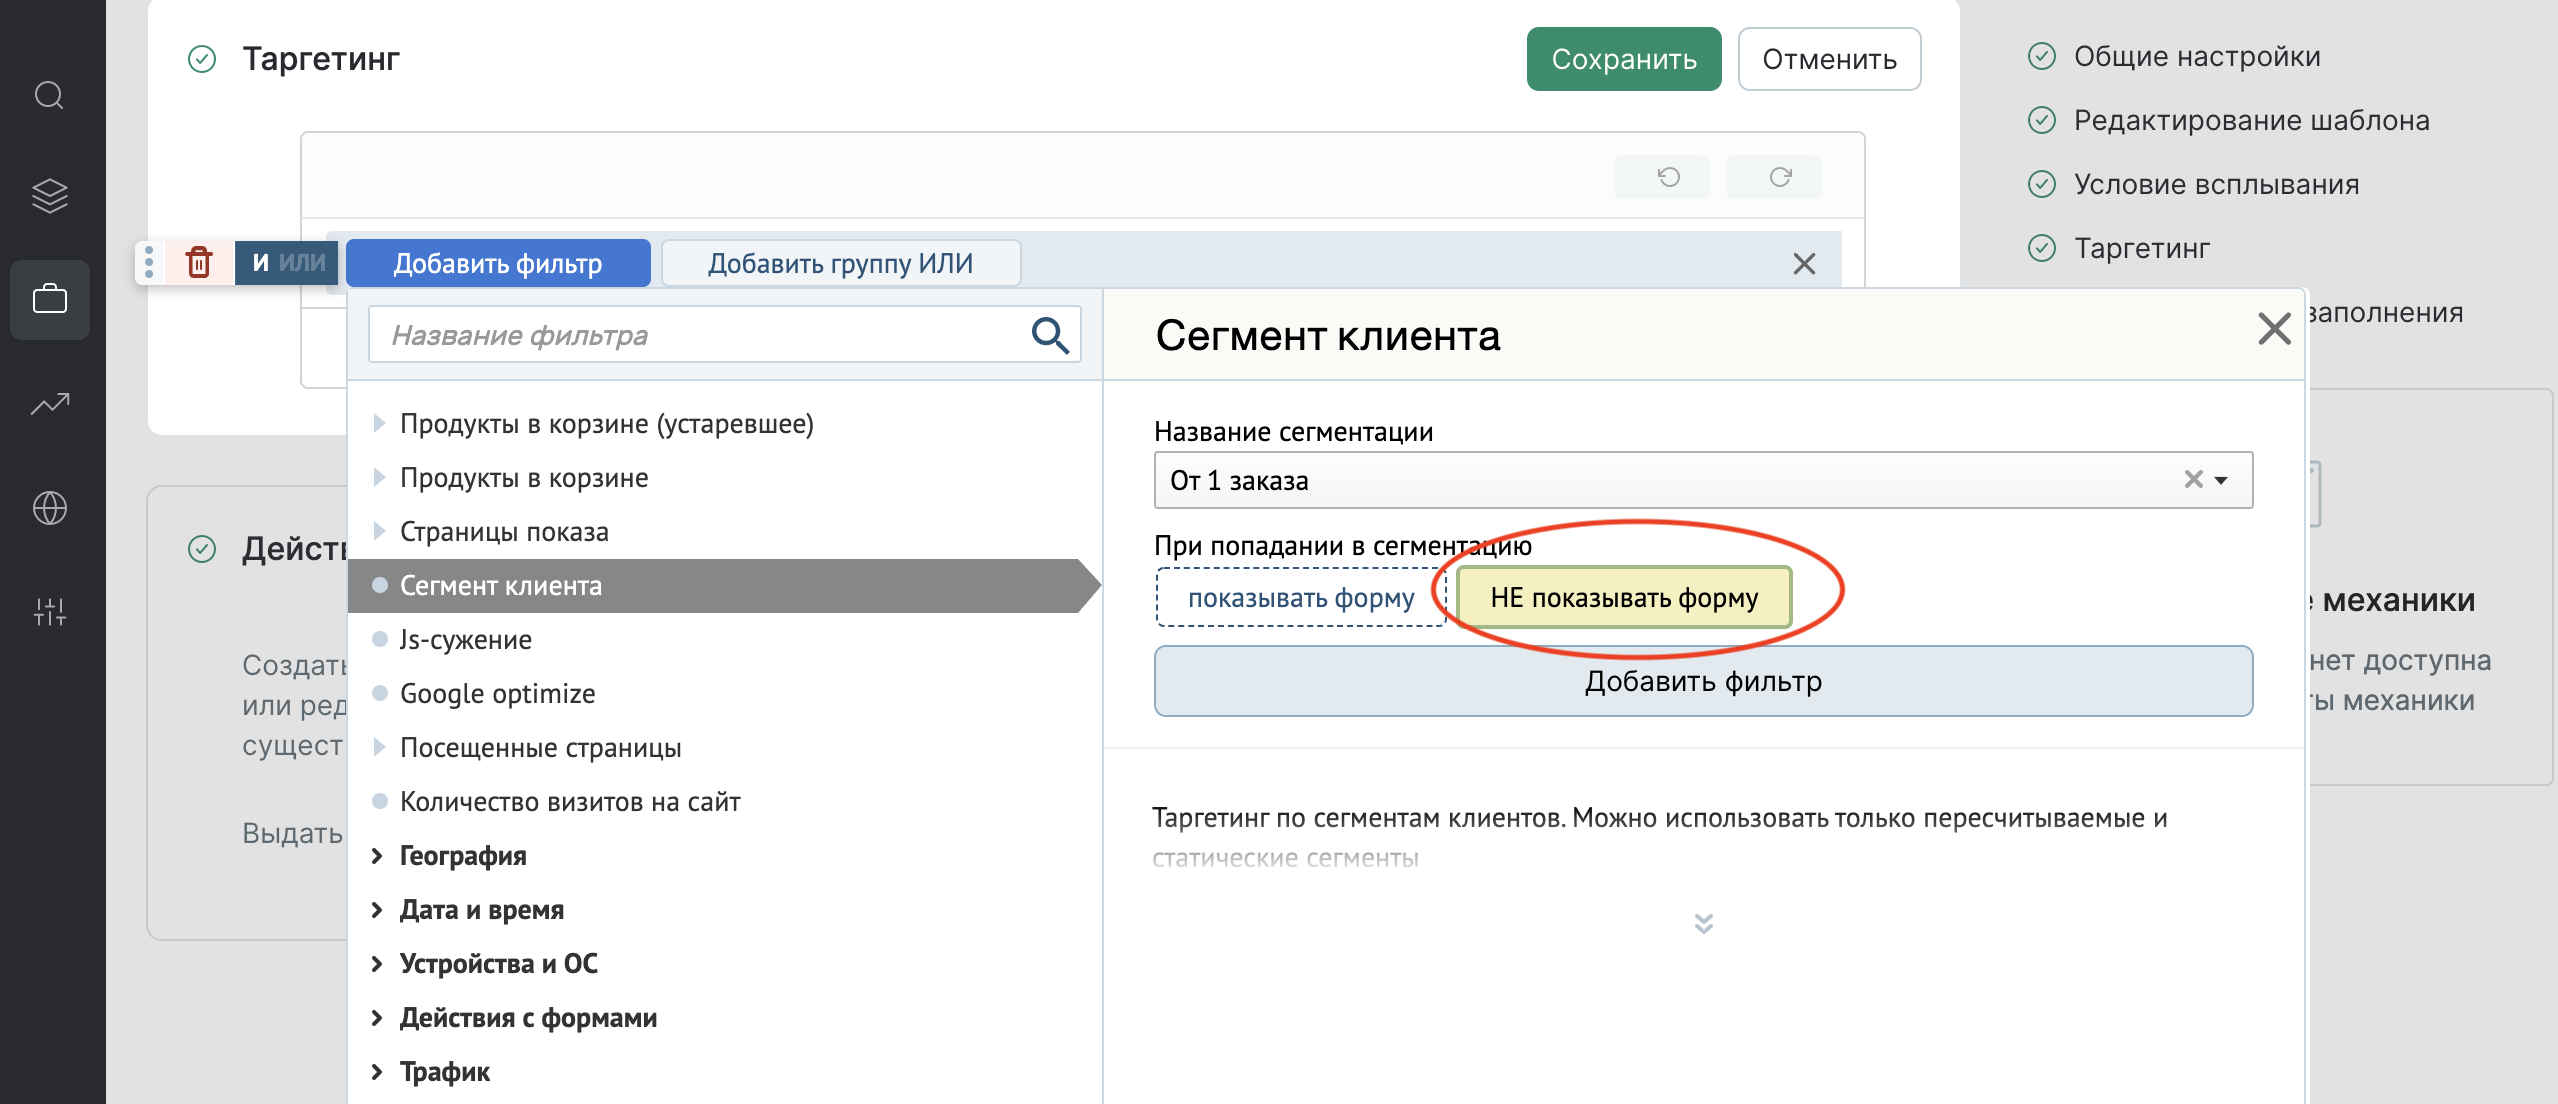Go to Общие настройки step
Screen dimensions: 2558x1104
pos(2196,56)
